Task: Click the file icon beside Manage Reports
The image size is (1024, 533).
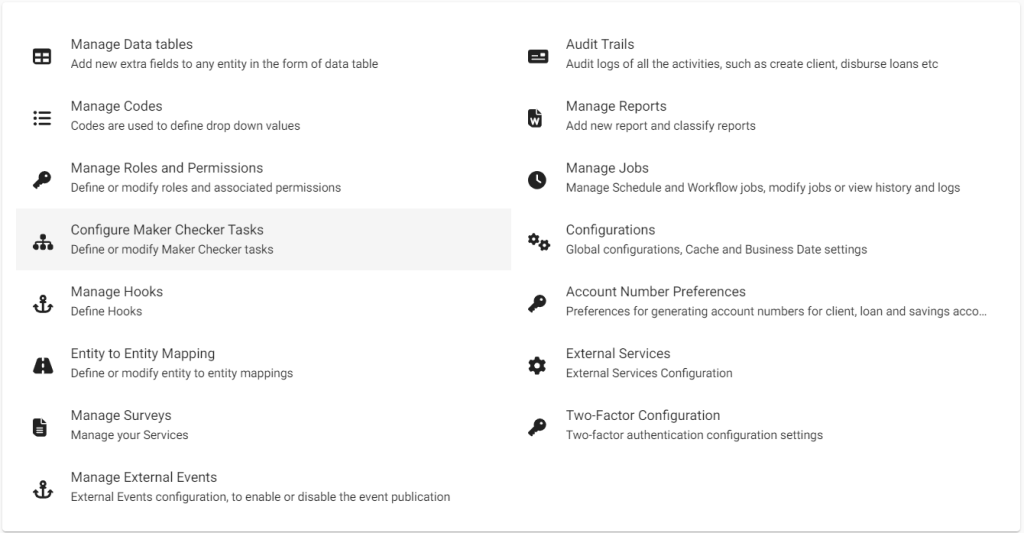Action: click(x=536, y=119)
